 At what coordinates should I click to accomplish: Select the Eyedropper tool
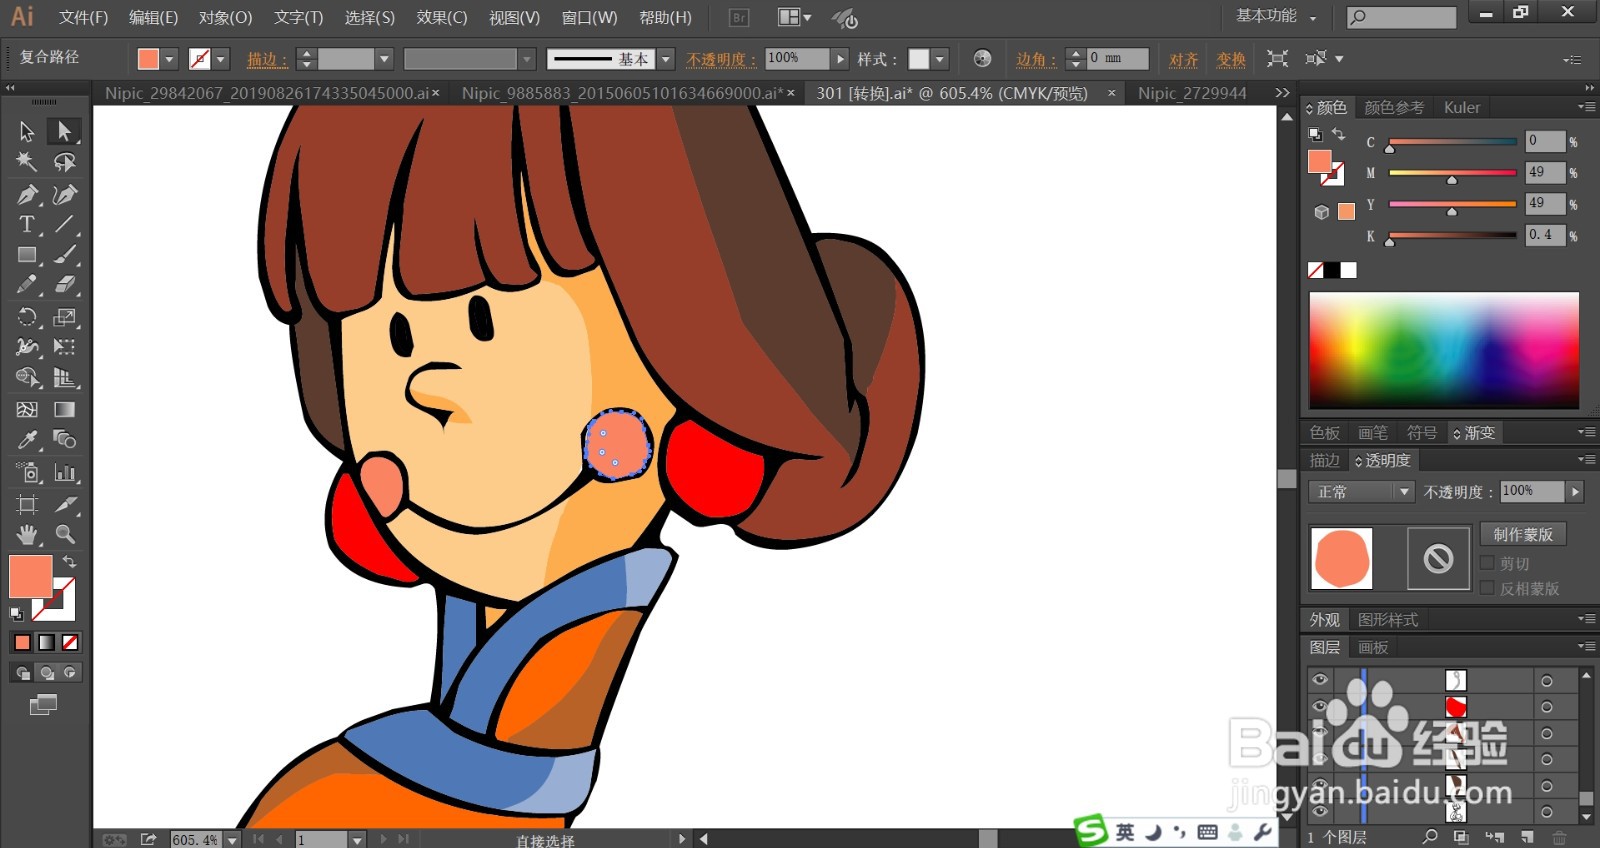(x=27, y=440)
